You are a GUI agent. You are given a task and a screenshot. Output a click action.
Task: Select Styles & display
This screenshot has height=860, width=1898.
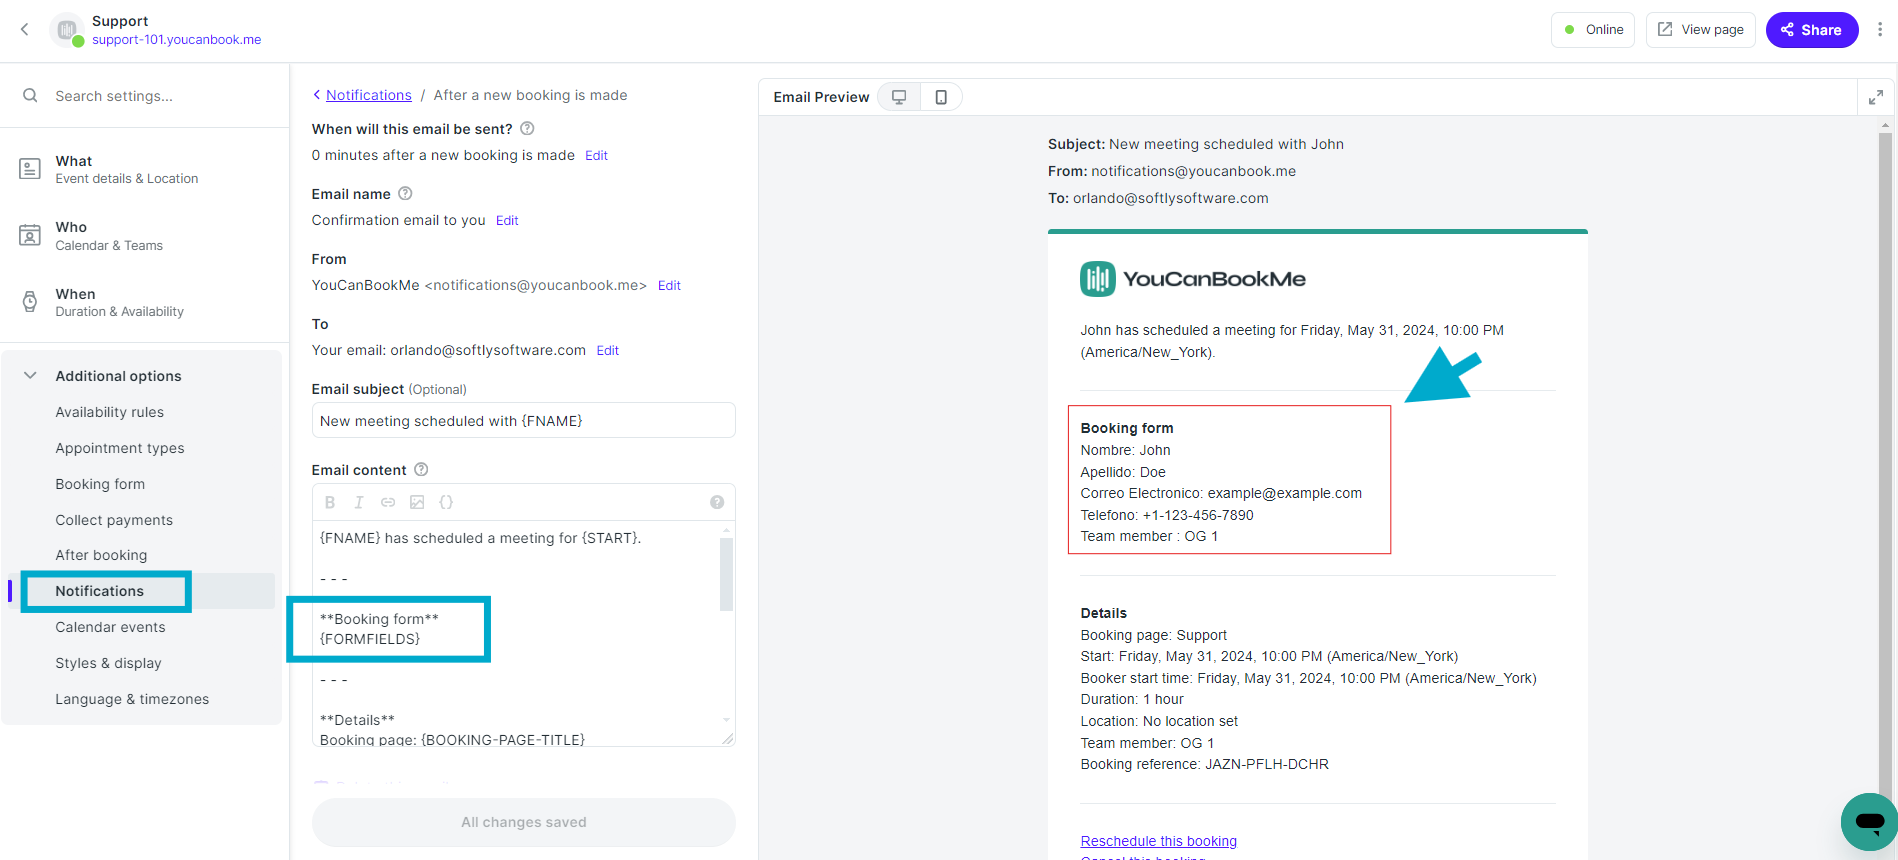point(108,663)
